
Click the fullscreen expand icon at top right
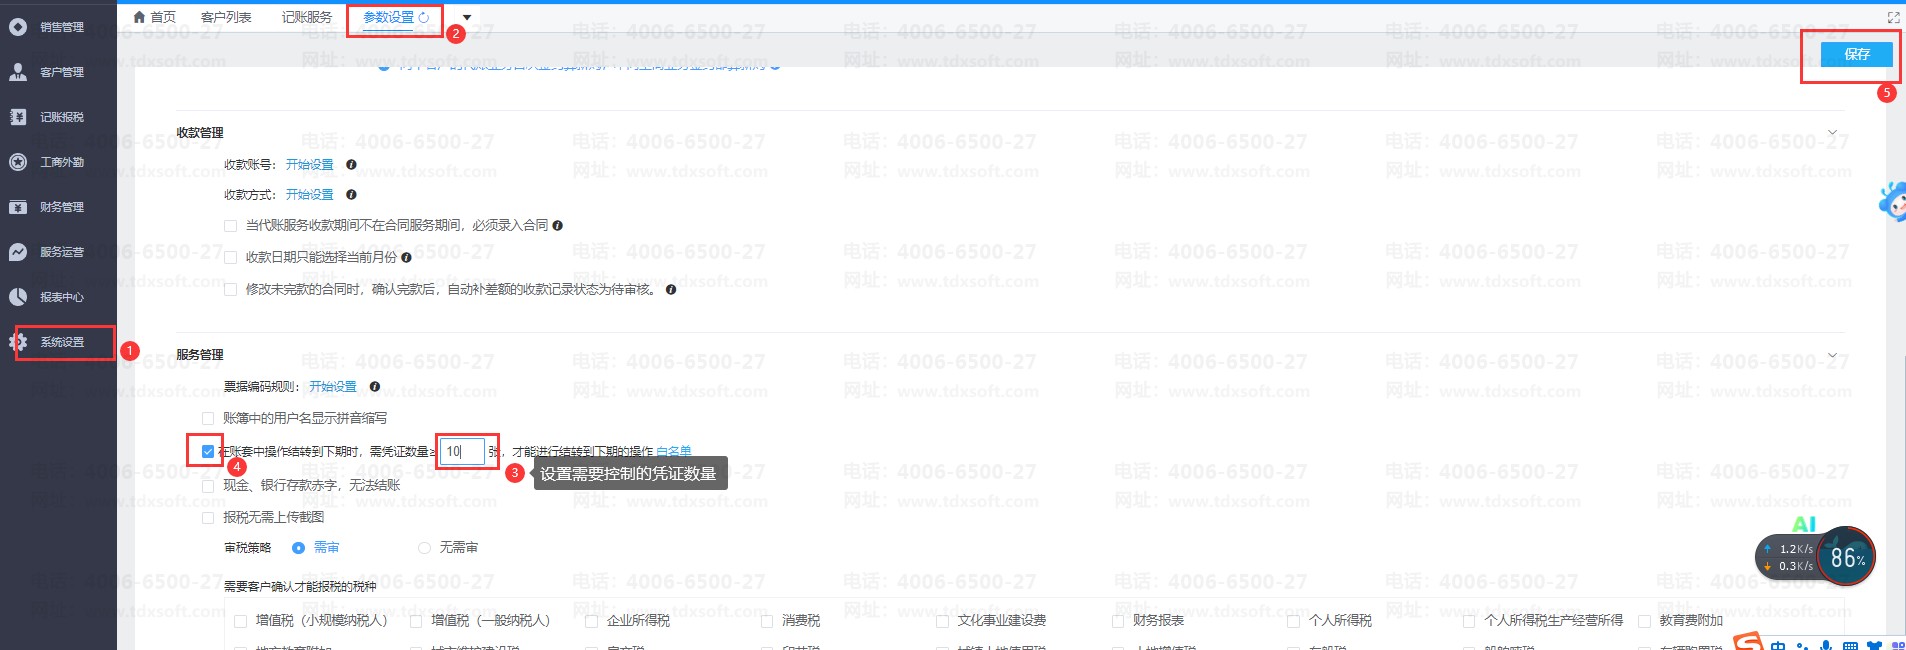[1893, 17]
